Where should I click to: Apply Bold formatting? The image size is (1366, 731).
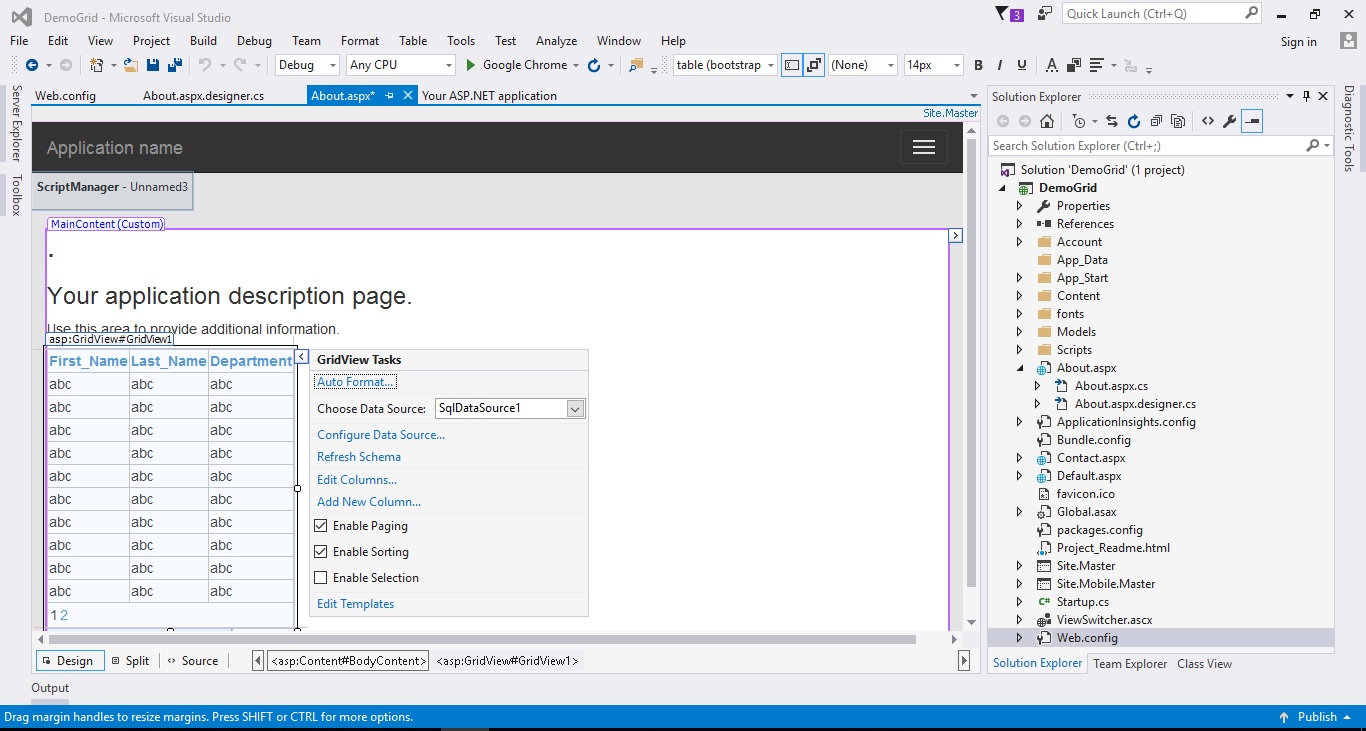(978, 65)
